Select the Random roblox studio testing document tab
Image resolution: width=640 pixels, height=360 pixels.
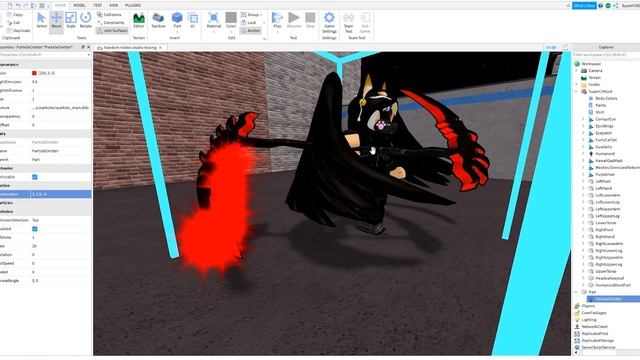click(x=130, y=48)
